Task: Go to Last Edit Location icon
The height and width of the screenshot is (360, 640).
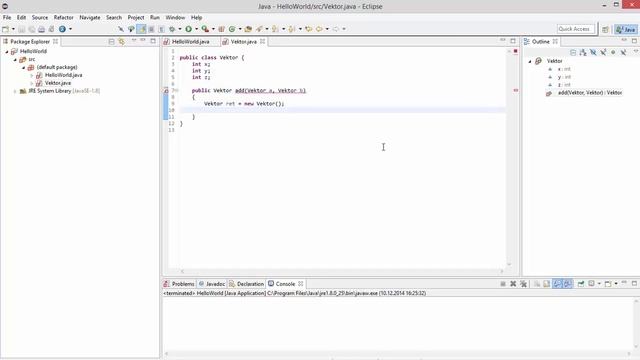Action: point(309,29)
